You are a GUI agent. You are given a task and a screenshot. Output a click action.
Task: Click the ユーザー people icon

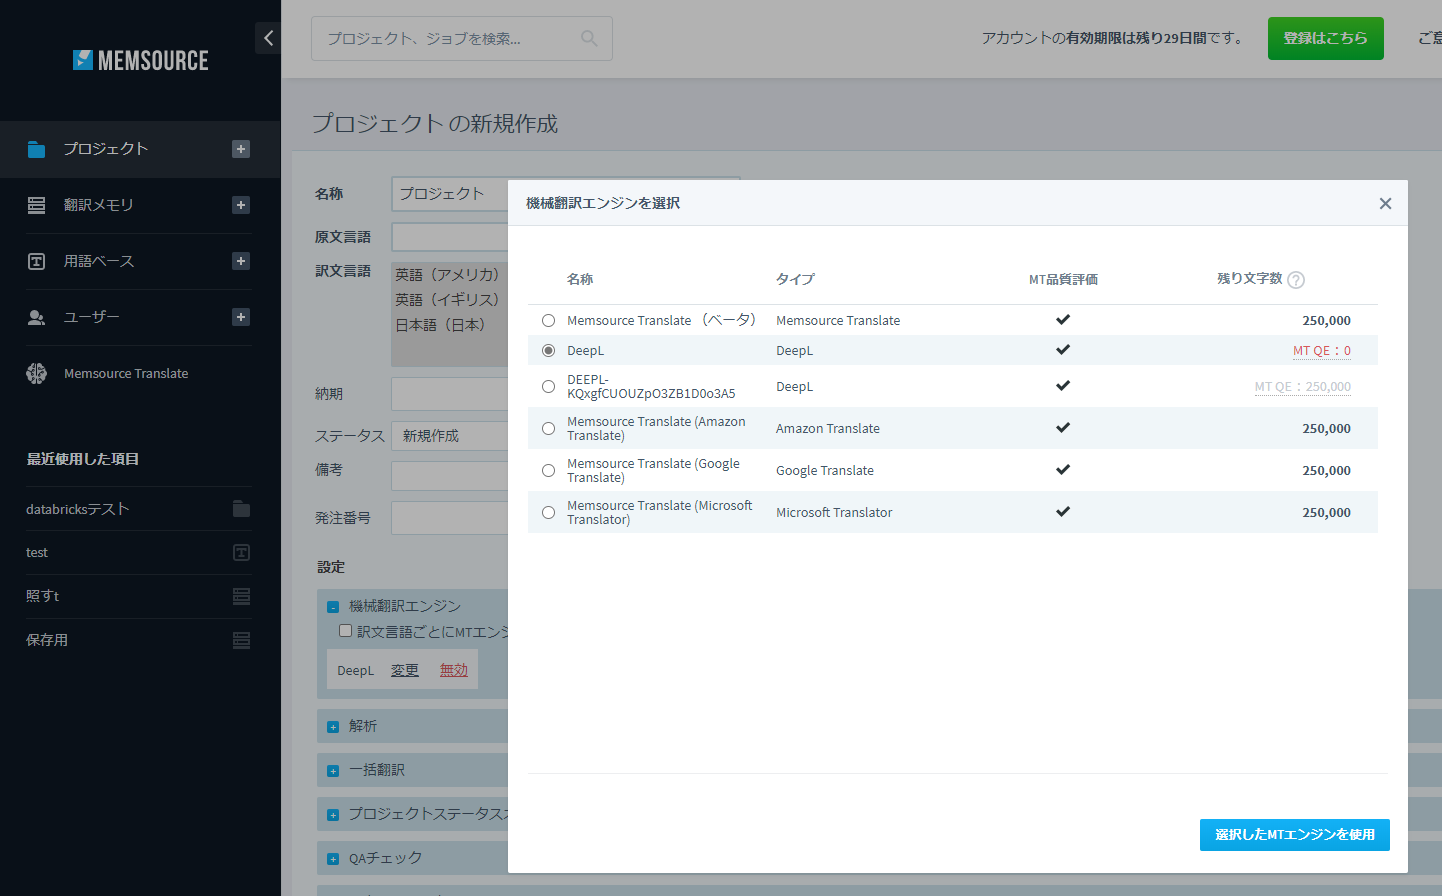[36, 317]
